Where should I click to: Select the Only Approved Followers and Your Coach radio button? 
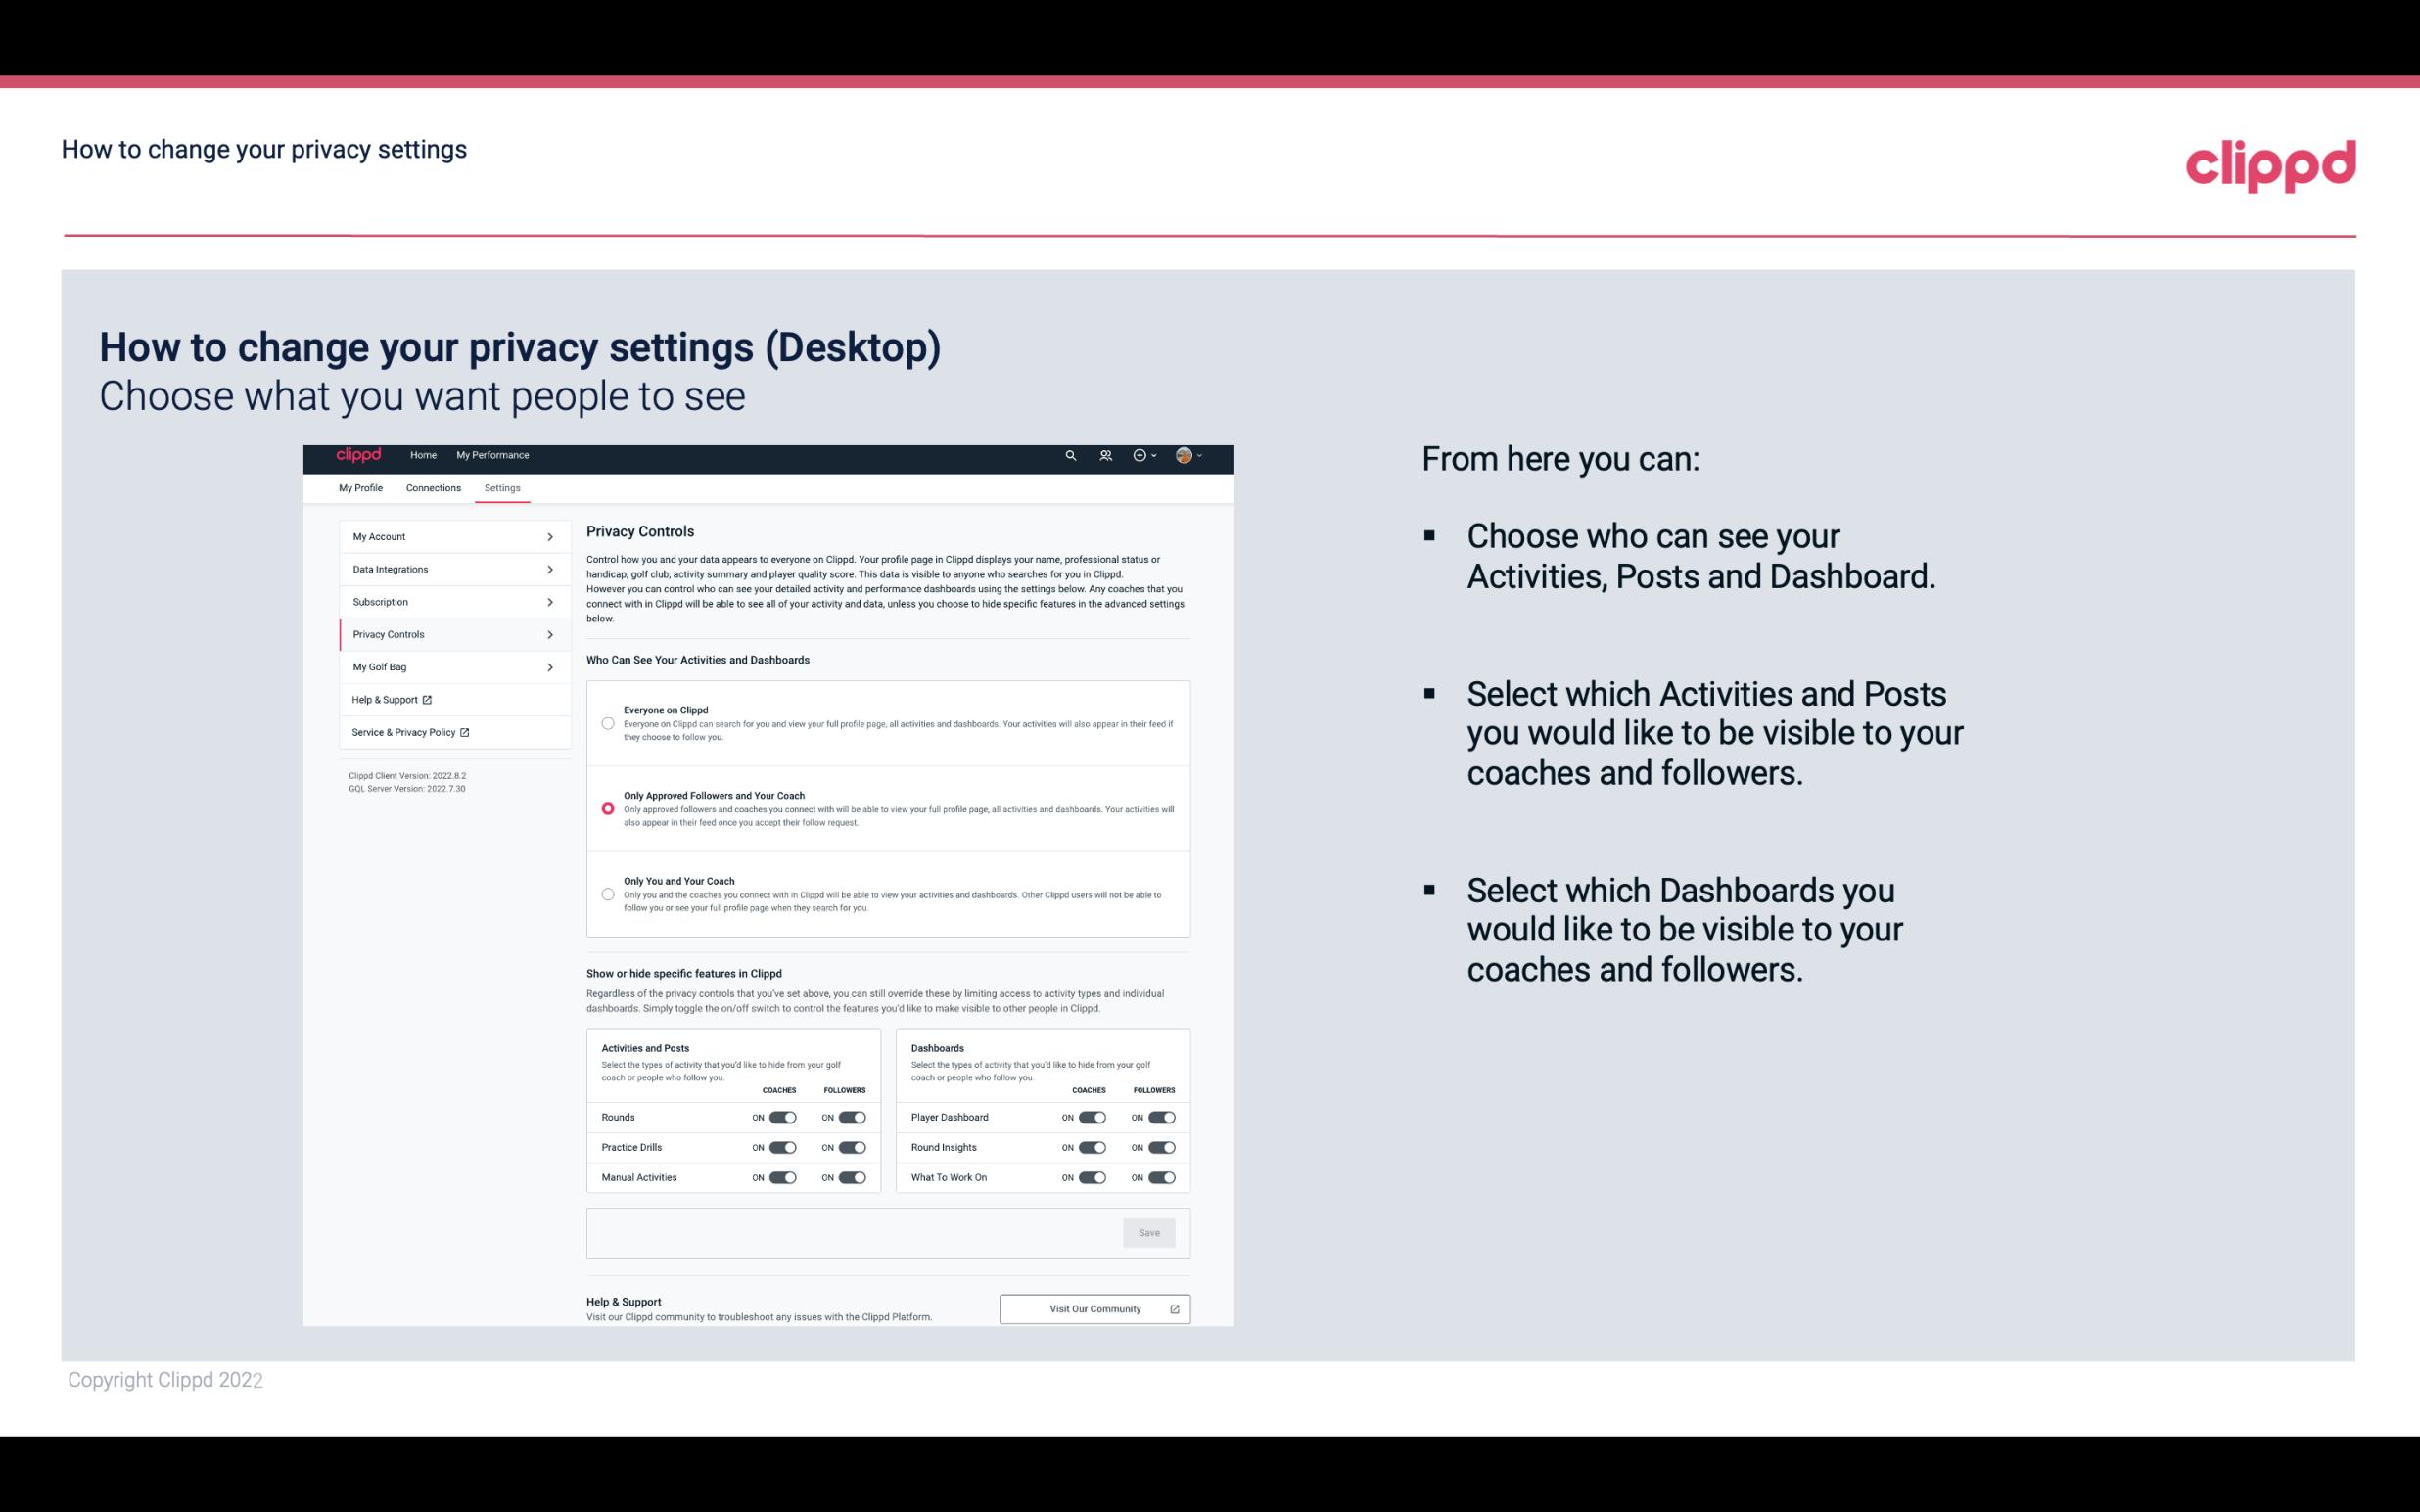pyautogui.click(x=608, y=808)
